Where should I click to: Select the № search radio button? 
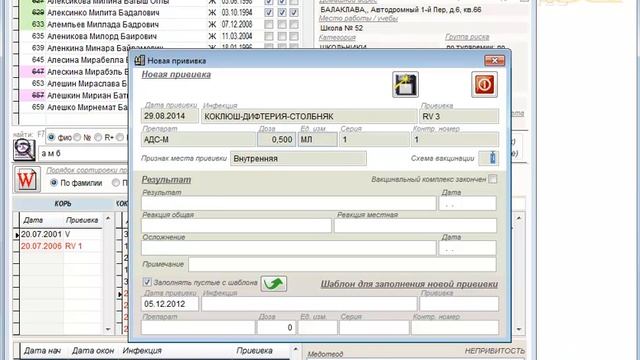point(77,137)
